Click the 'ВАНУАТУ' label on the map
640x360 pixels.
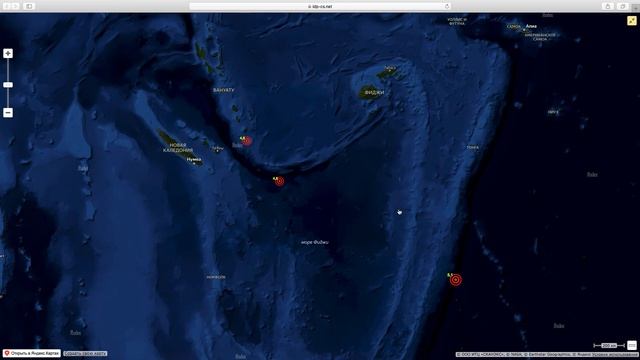[224, 90]
